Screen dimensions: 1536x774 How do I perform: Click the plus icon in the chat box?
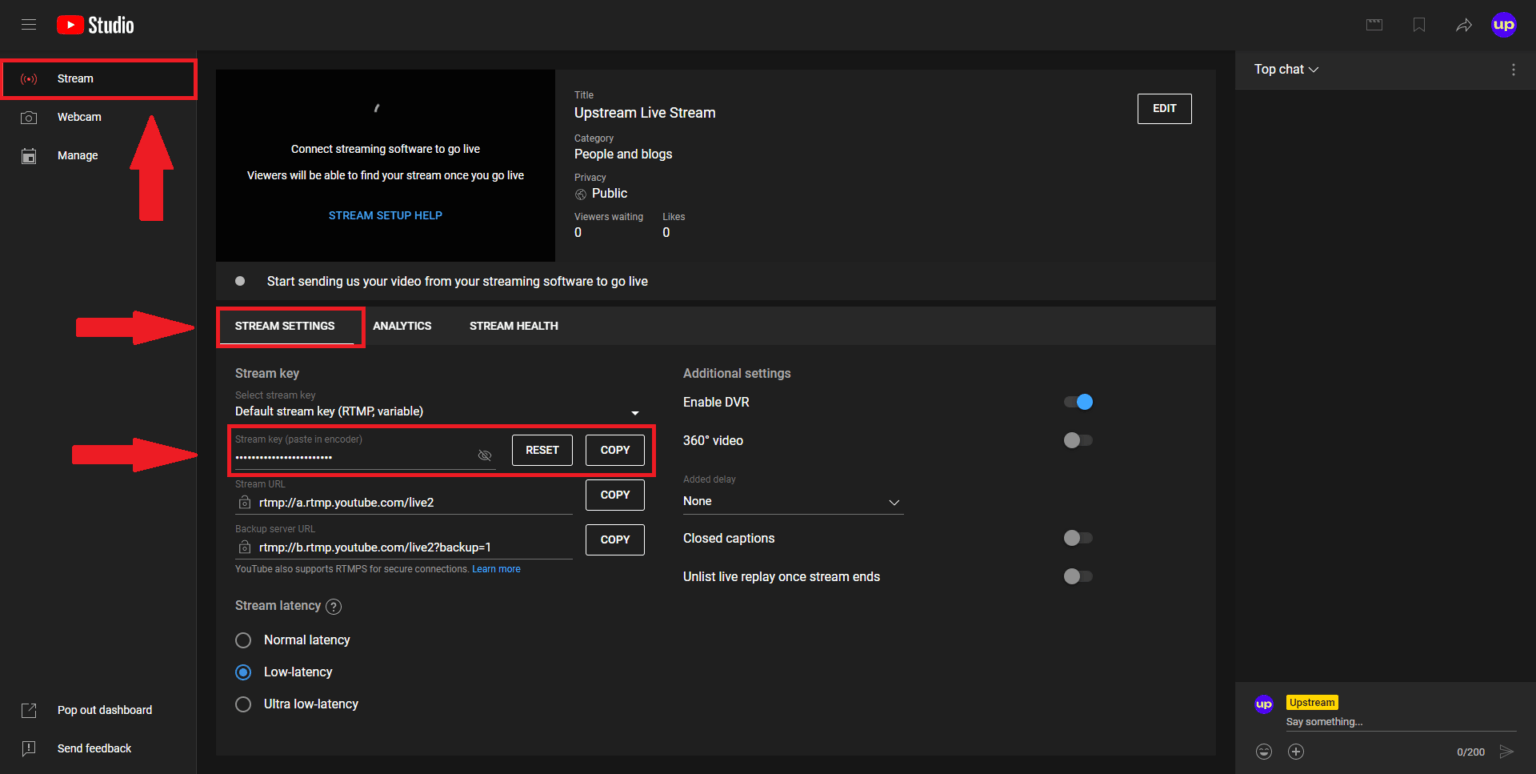(x=1295, y=751)
